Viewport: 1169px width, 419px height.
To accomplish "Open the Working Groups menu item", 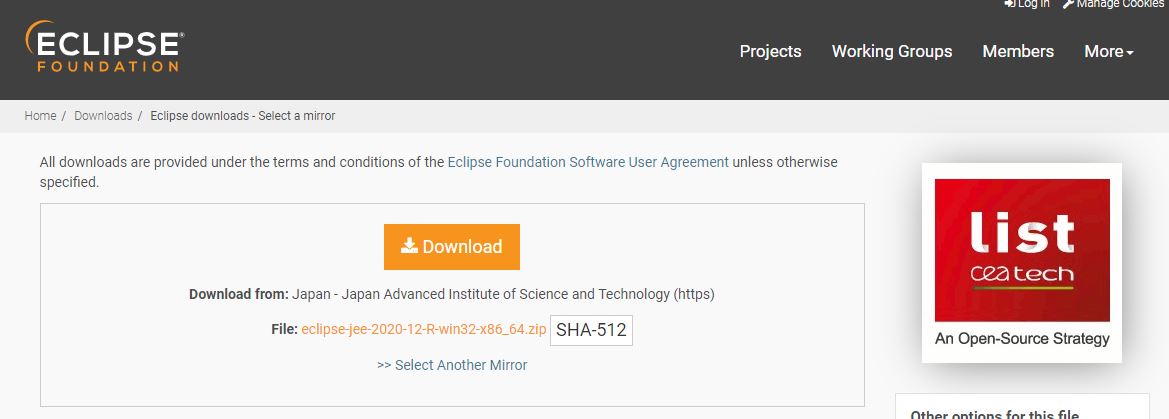I will pos(892,51).
